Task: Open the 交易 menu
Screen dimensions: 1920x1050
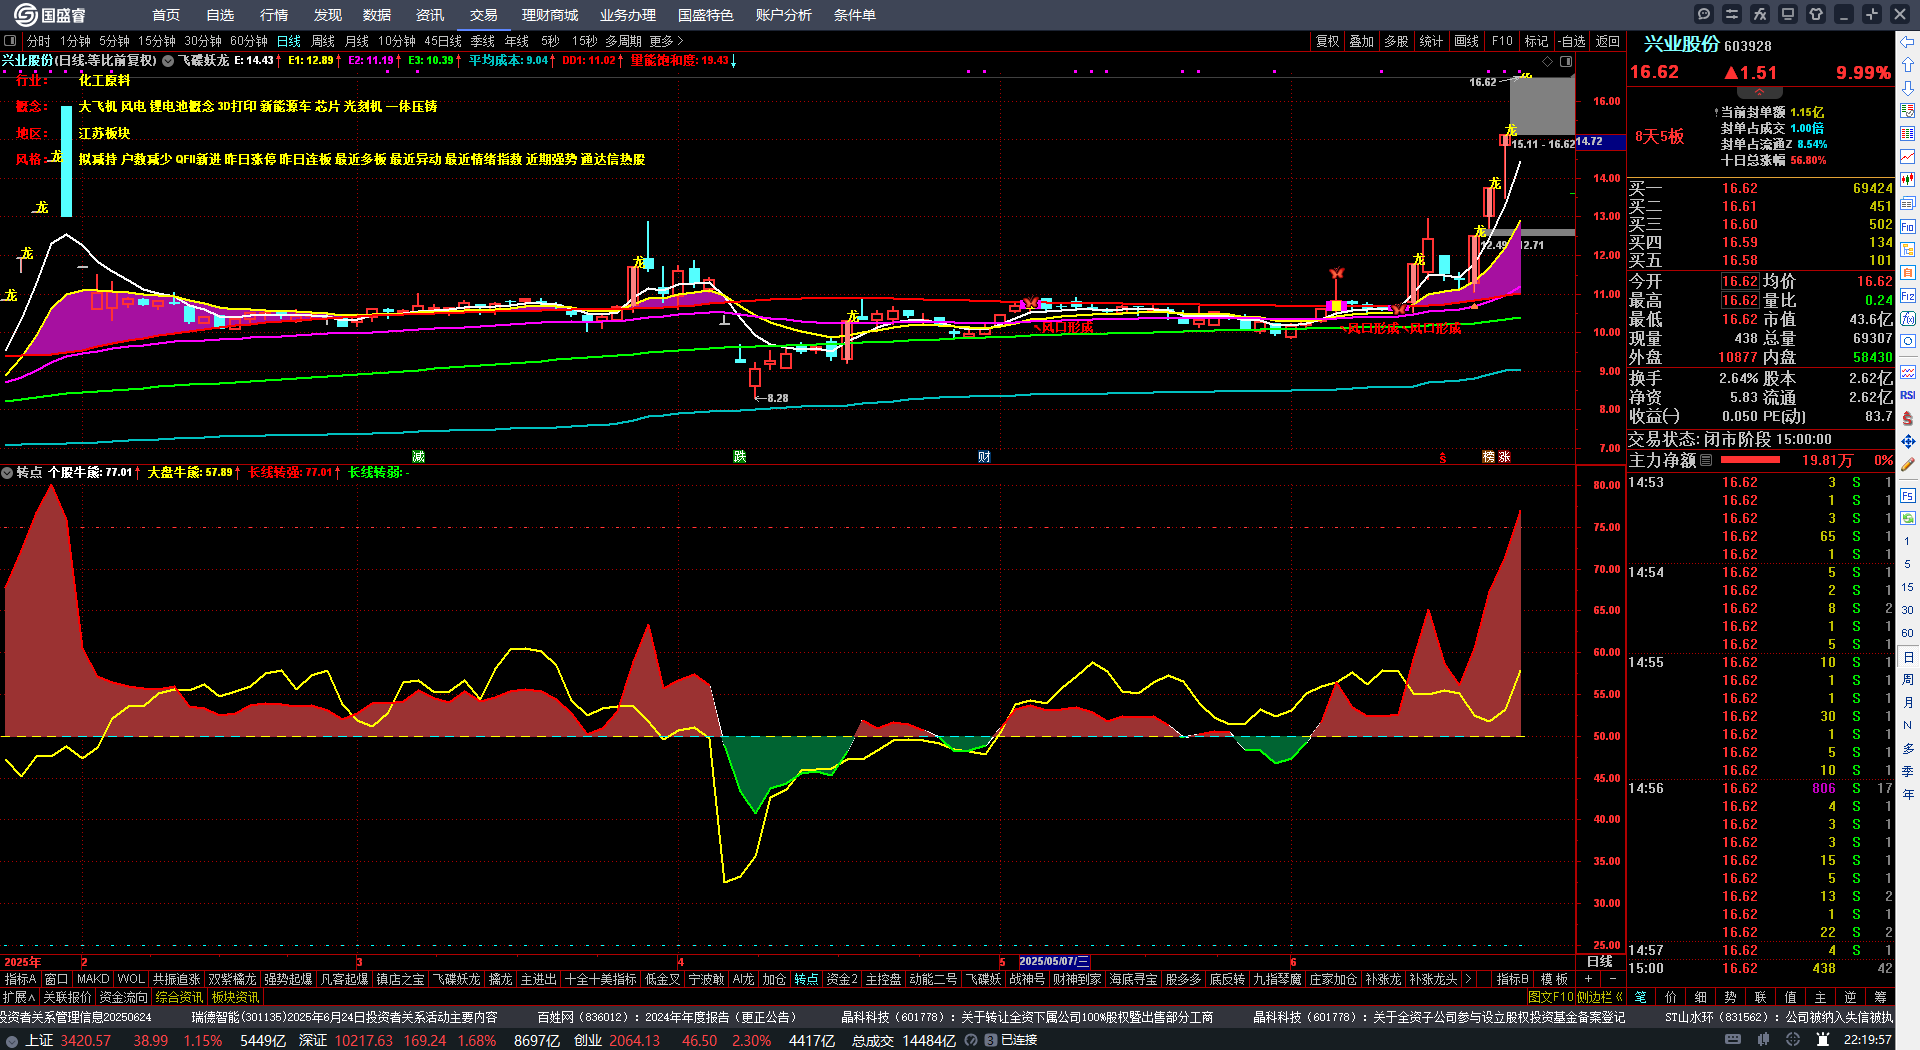Action: (x=484, y=15)
